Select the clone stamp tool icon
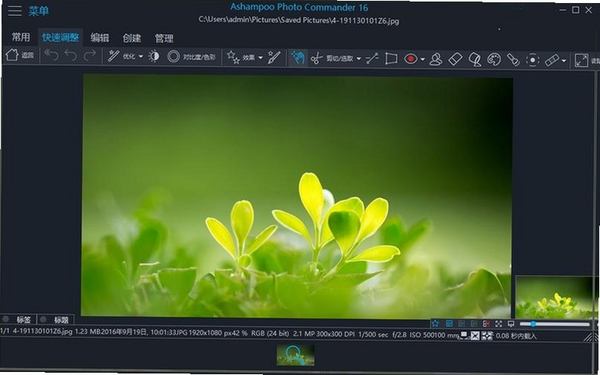The width and height of the screenshot is (600, 375). point(474,60)
